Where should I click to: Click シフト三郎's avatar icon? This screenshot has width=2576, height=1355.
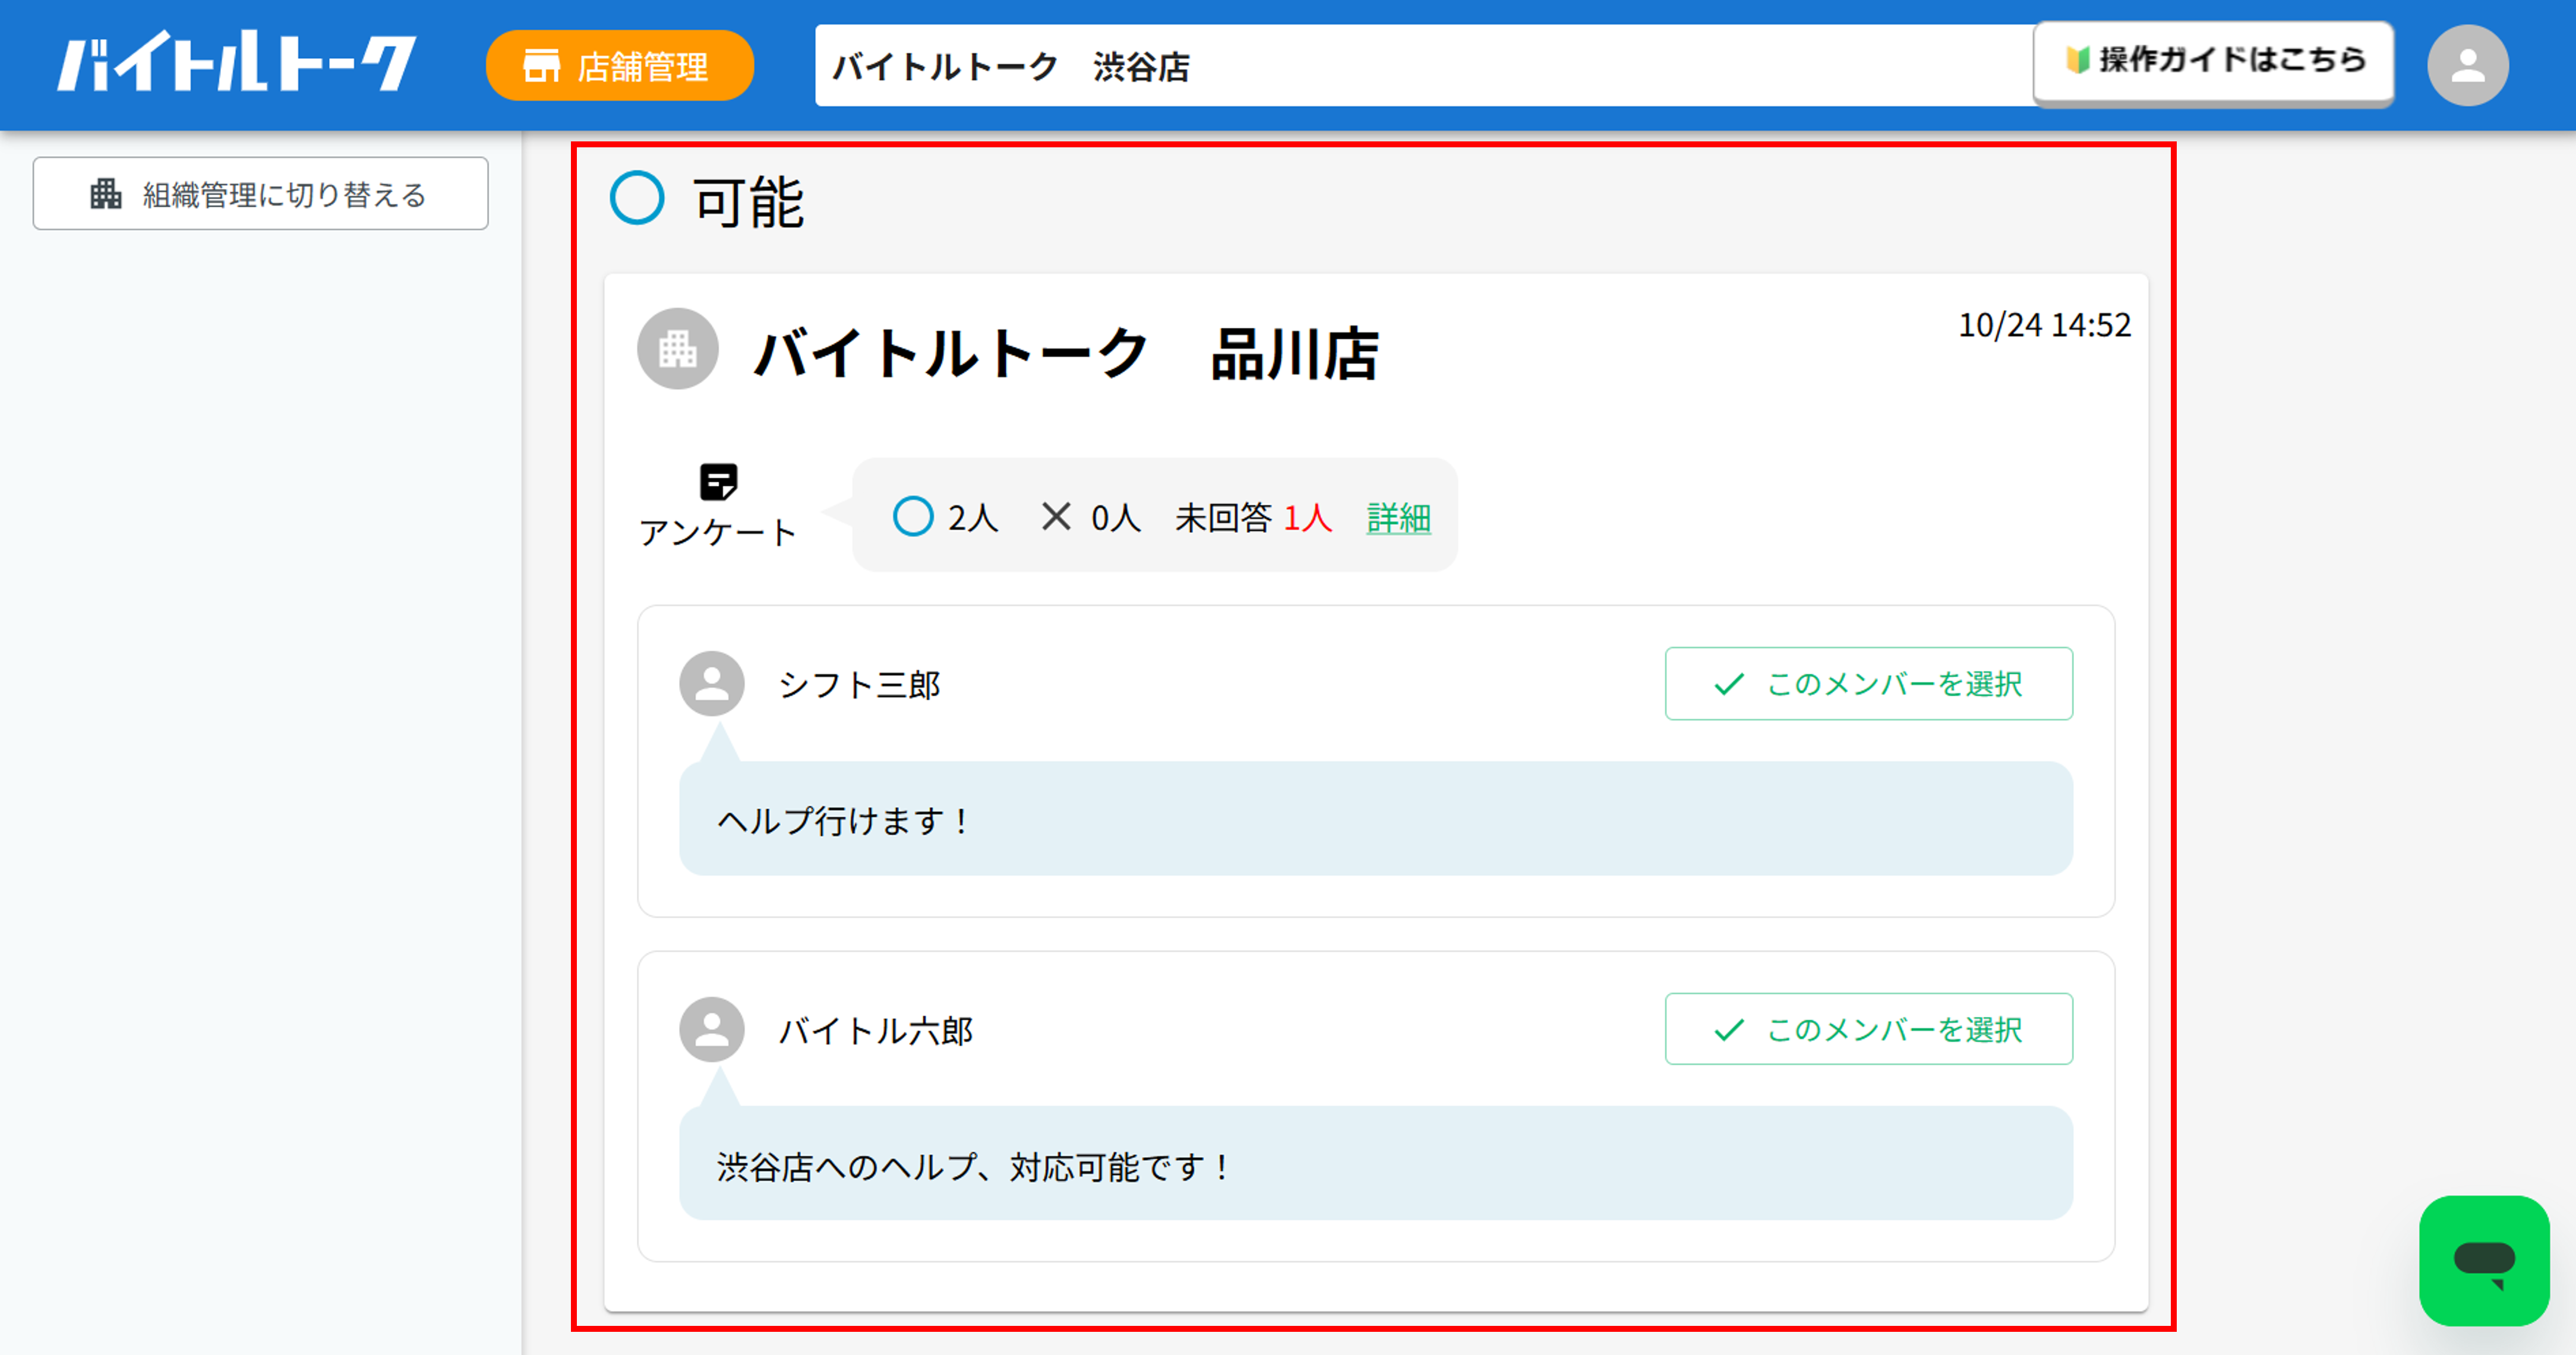[x=712, y=684]
